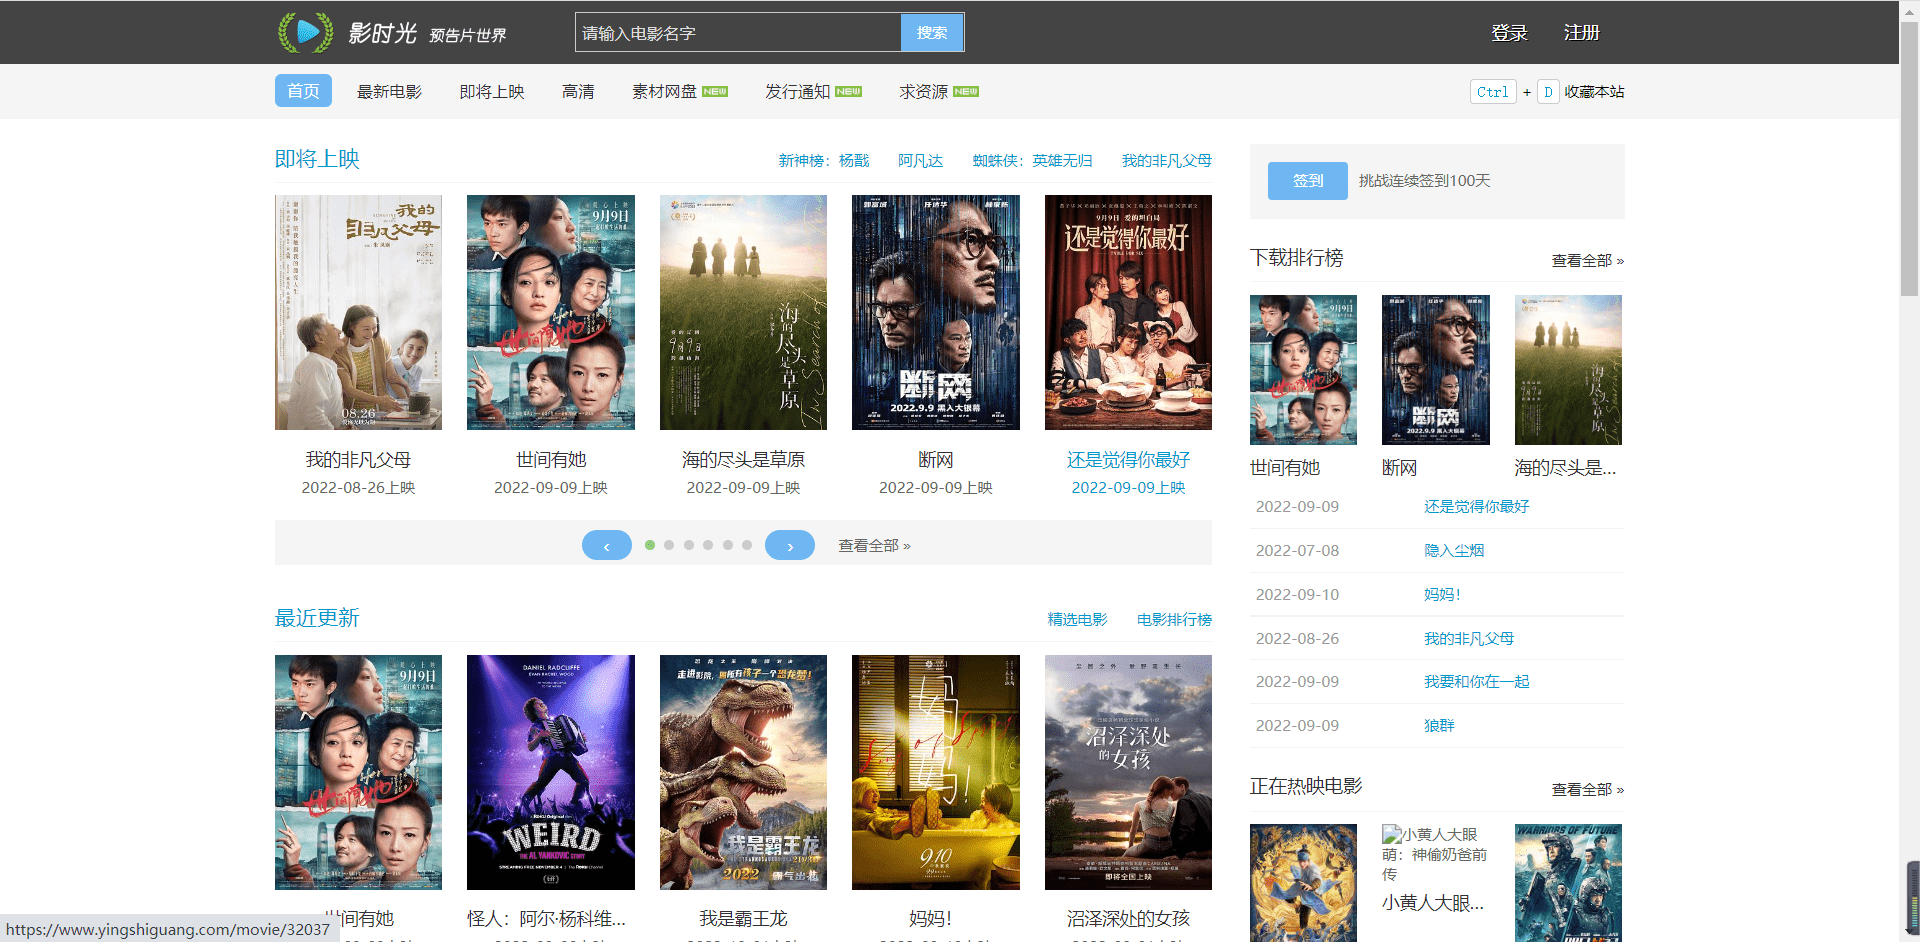
Task: Select the fifth carousel page dot
Action: coord(728,545)
